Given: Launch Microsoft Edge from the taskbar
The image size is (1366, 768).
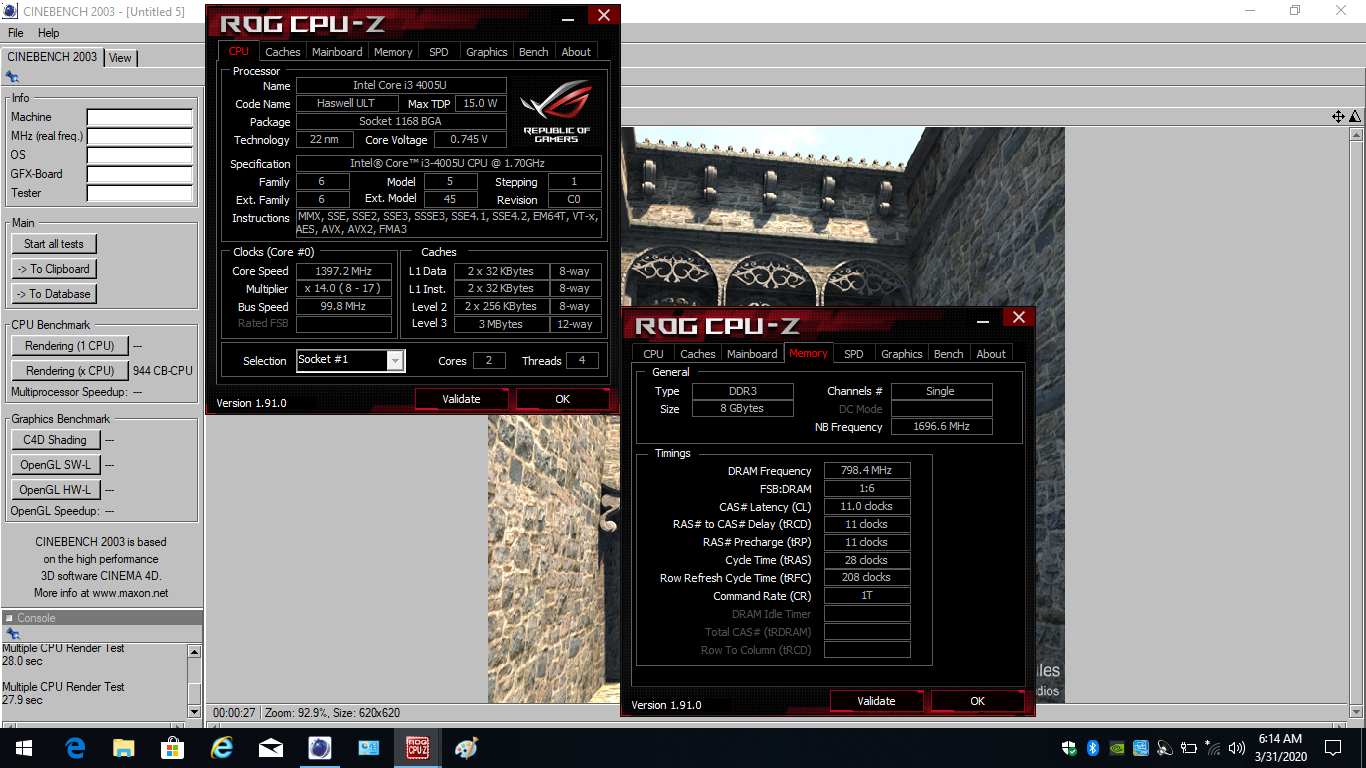Looking at the screenshot, I should tap(75, 747).
